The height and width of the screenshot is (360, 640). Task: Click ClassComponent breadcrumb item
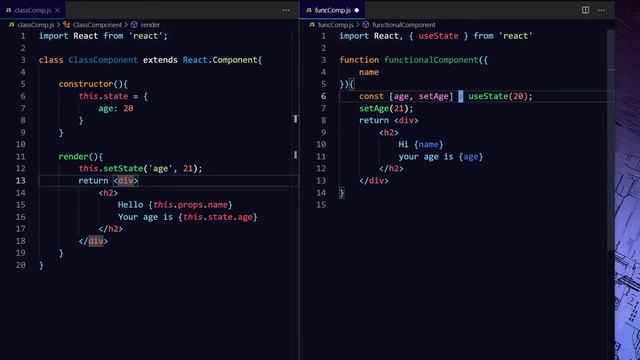[x=97, y=25]
